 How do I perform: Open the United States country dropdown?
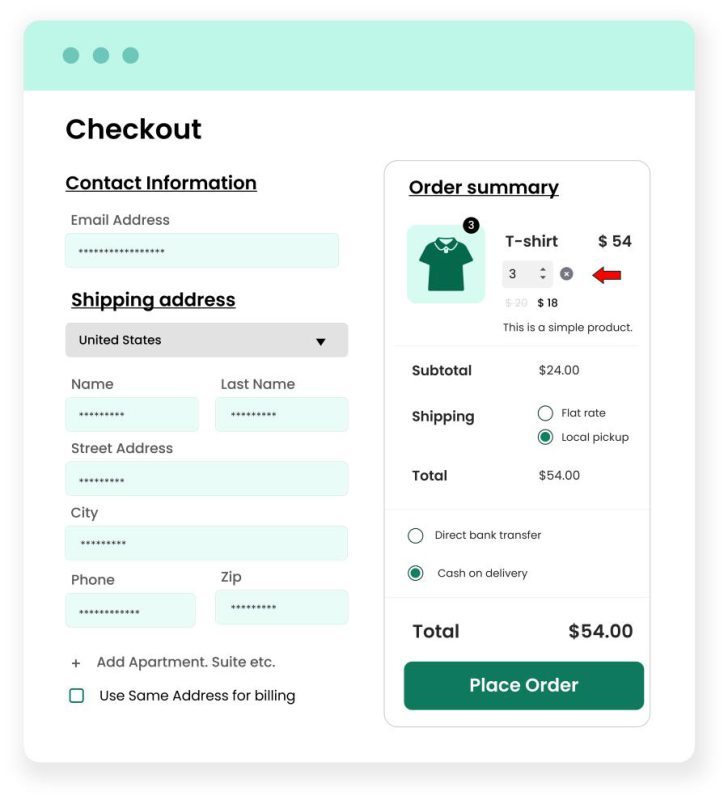tap(206, 340)
